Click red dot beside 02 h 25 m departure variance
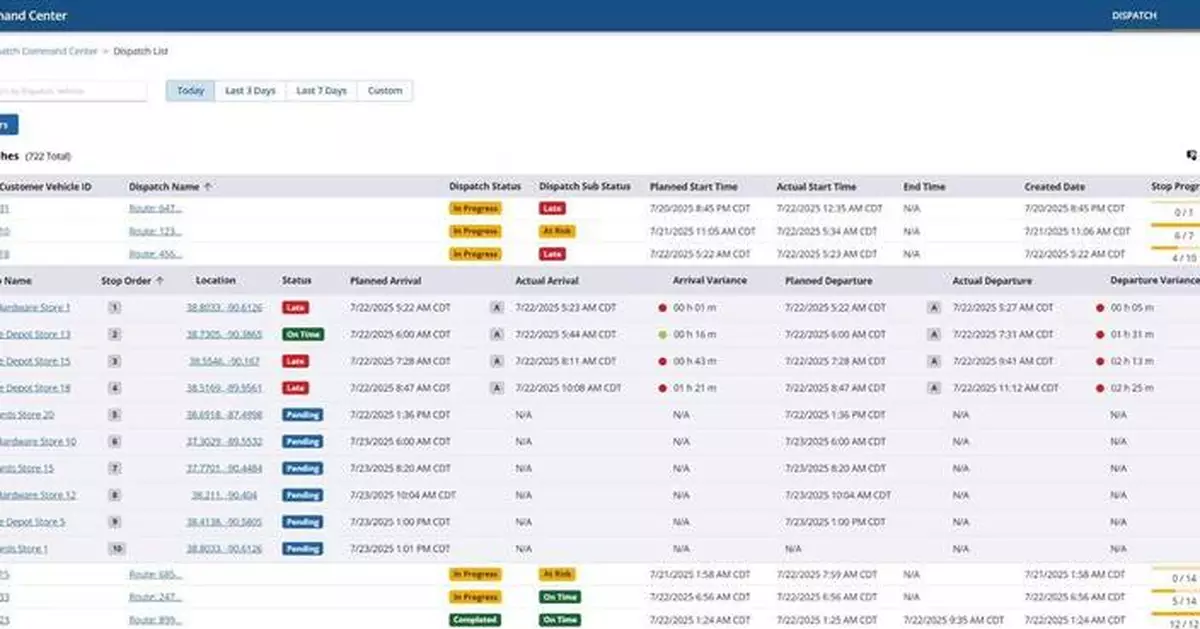Image resolution: width=1200 pixels, height=629 pixels. click(1100, 388)
